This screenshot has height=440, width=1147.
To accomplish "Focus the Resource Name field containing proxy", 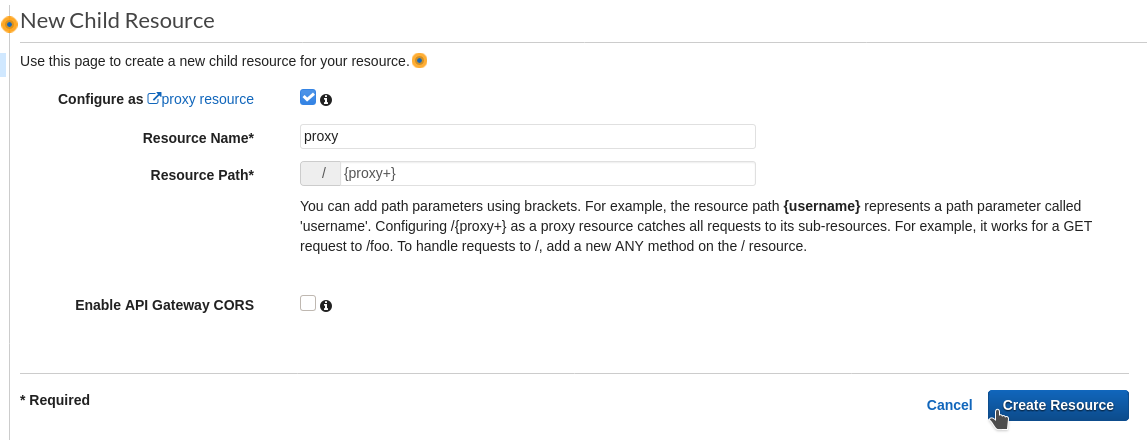I will 527,137.
